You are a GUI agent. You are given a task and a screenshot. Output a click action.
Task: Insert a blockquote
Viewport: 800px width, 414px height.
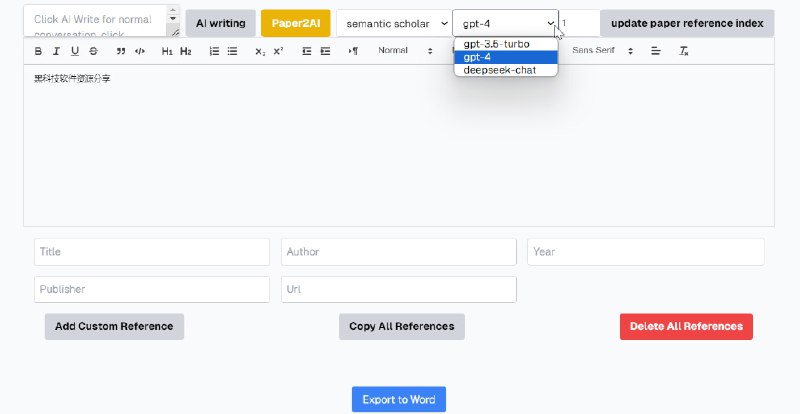coord(121,51)
